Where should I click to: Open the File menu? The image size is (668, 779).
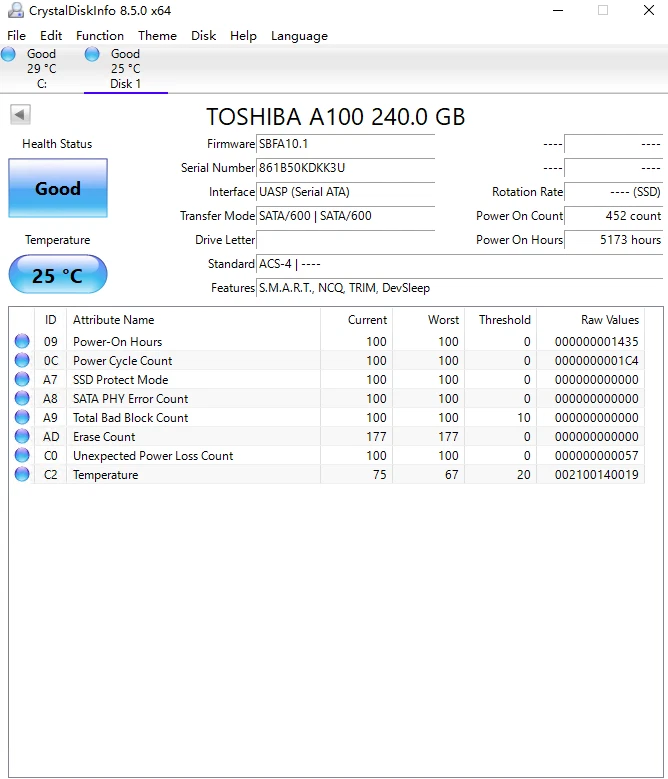[16, 36]
